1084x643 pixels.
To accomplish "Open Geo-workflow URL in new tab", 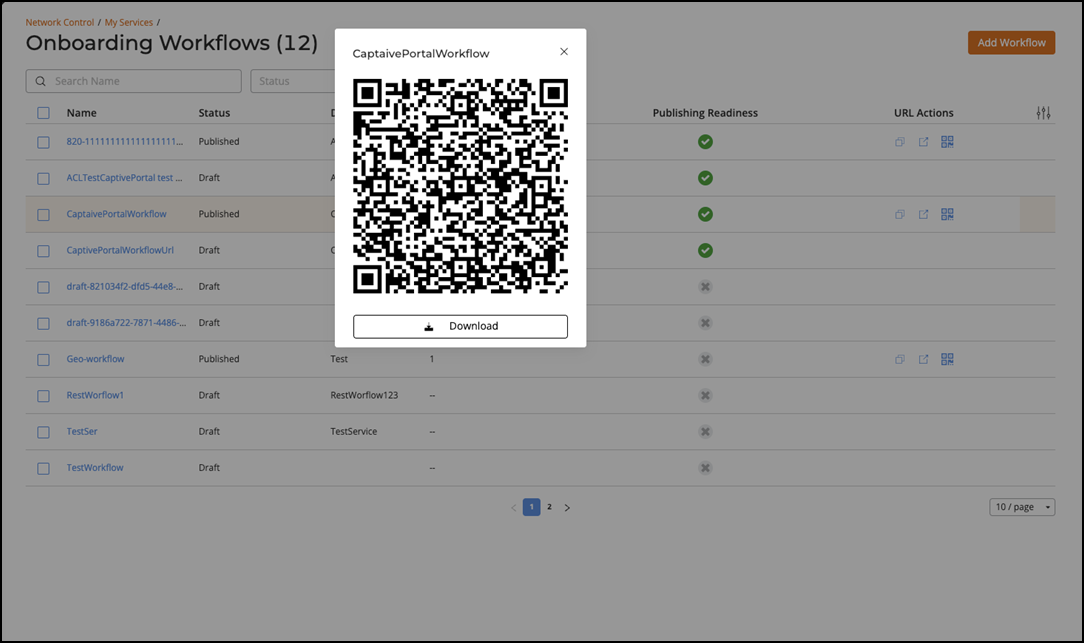I will (923, 359).
